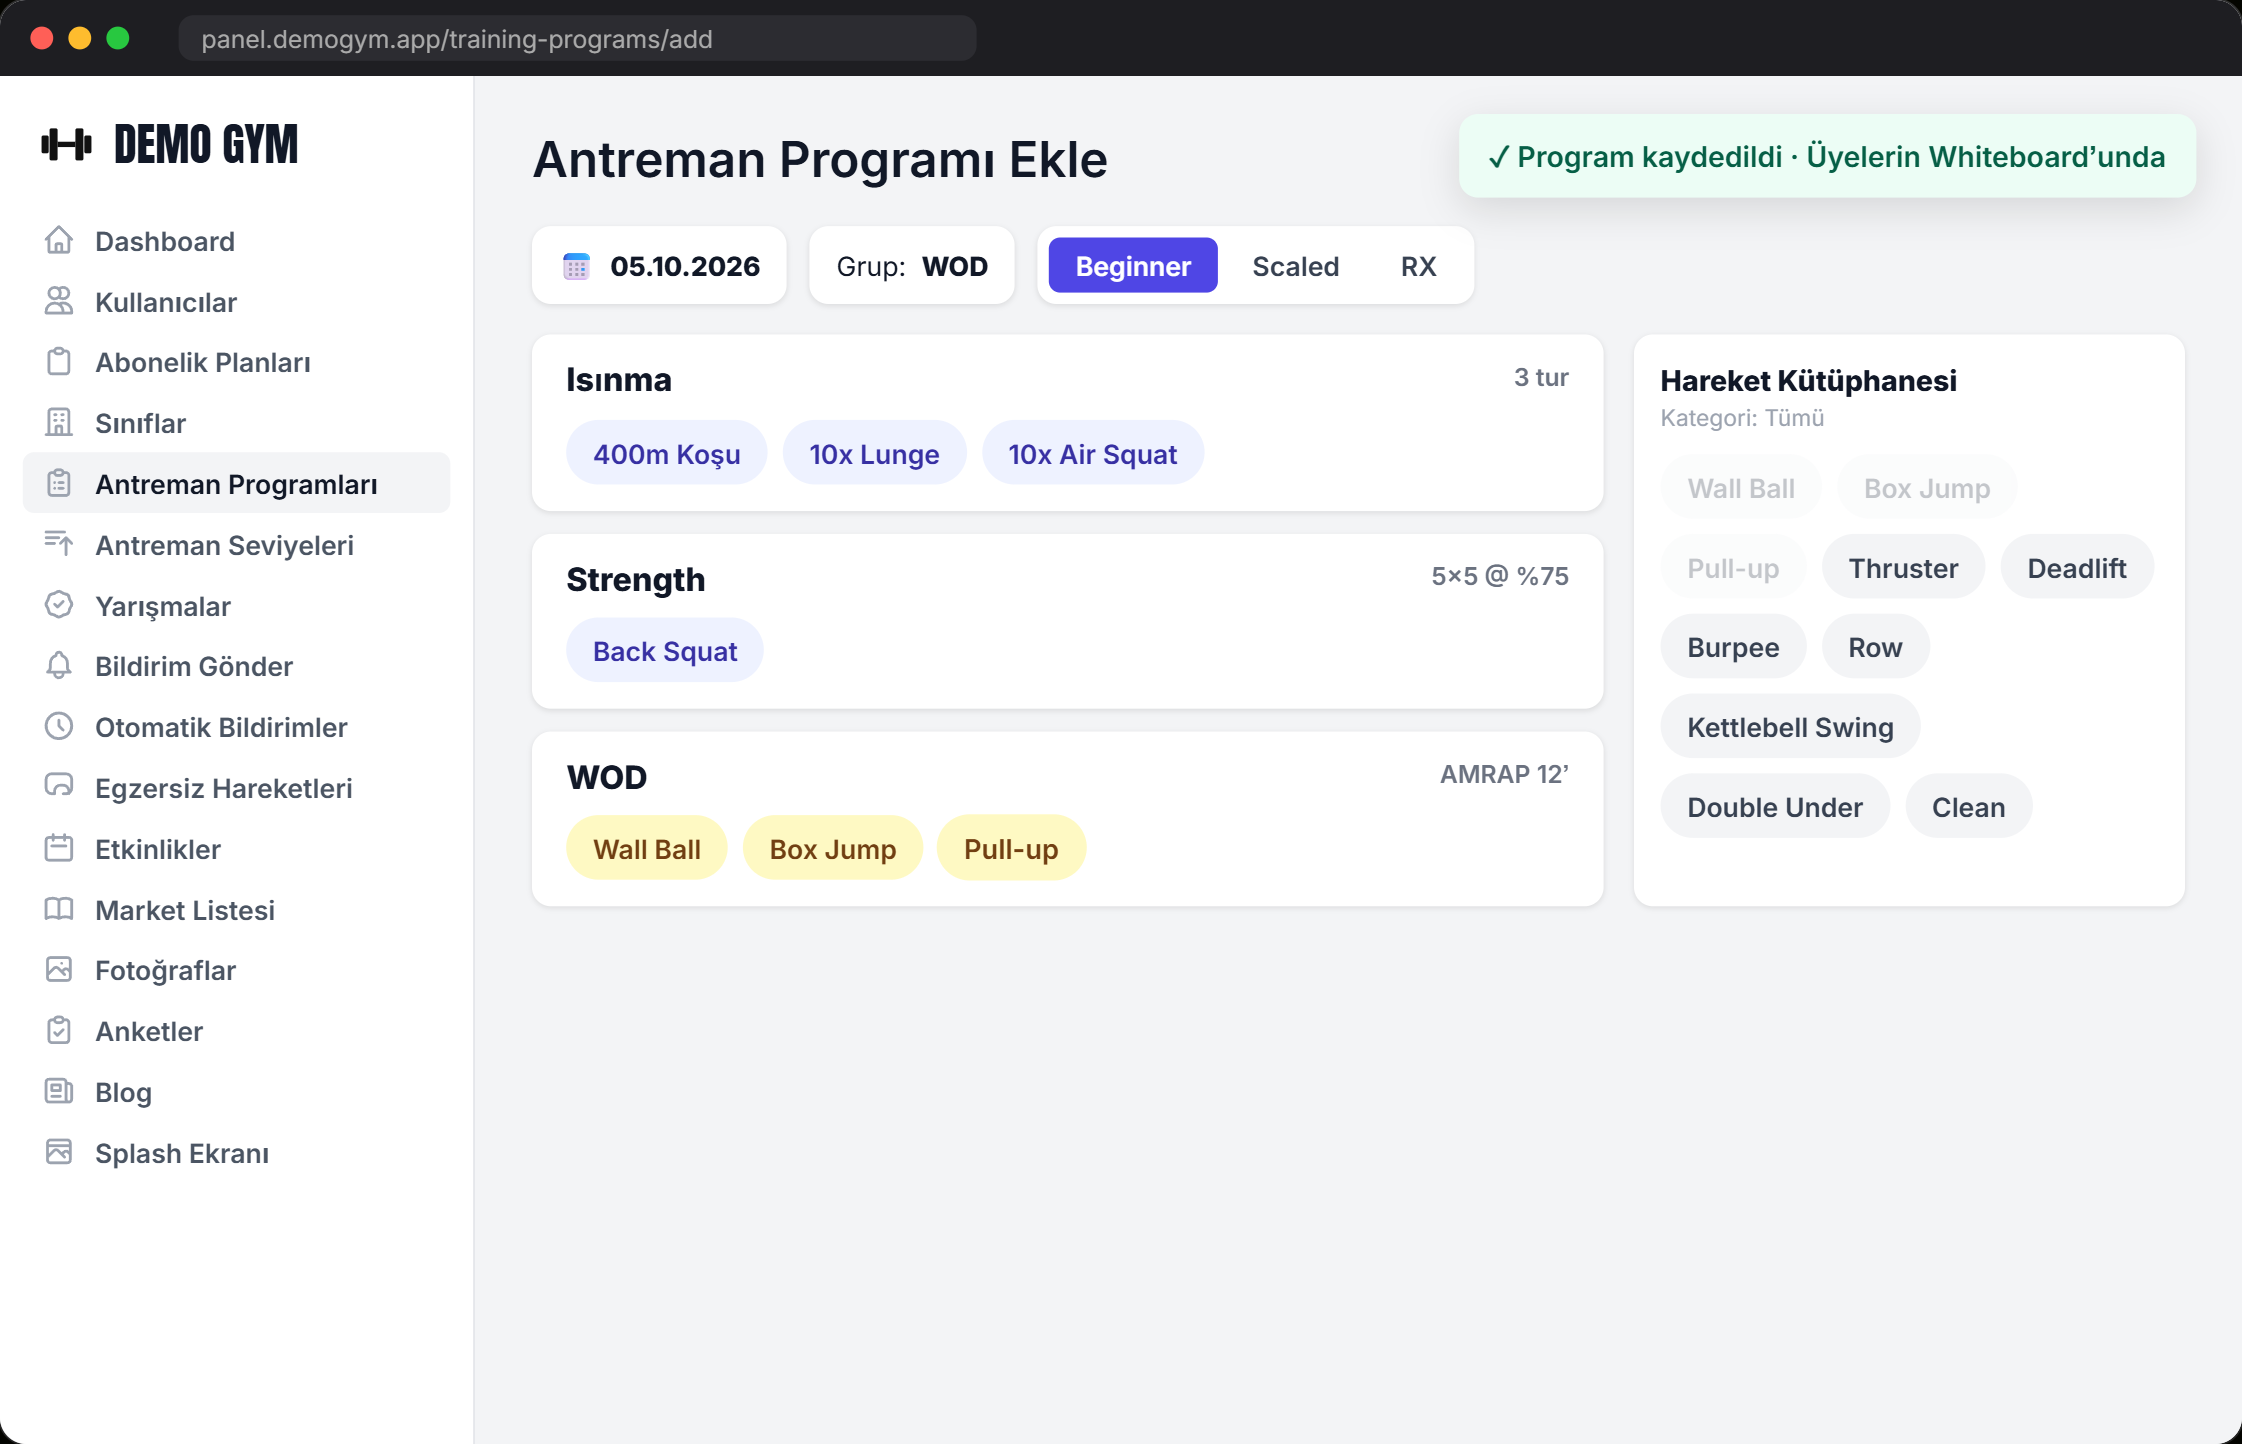The height and width of the screenshot is (1444, 2242).
Task: Click the Bildirim Gönder bell icon
Action: [59, 666]
